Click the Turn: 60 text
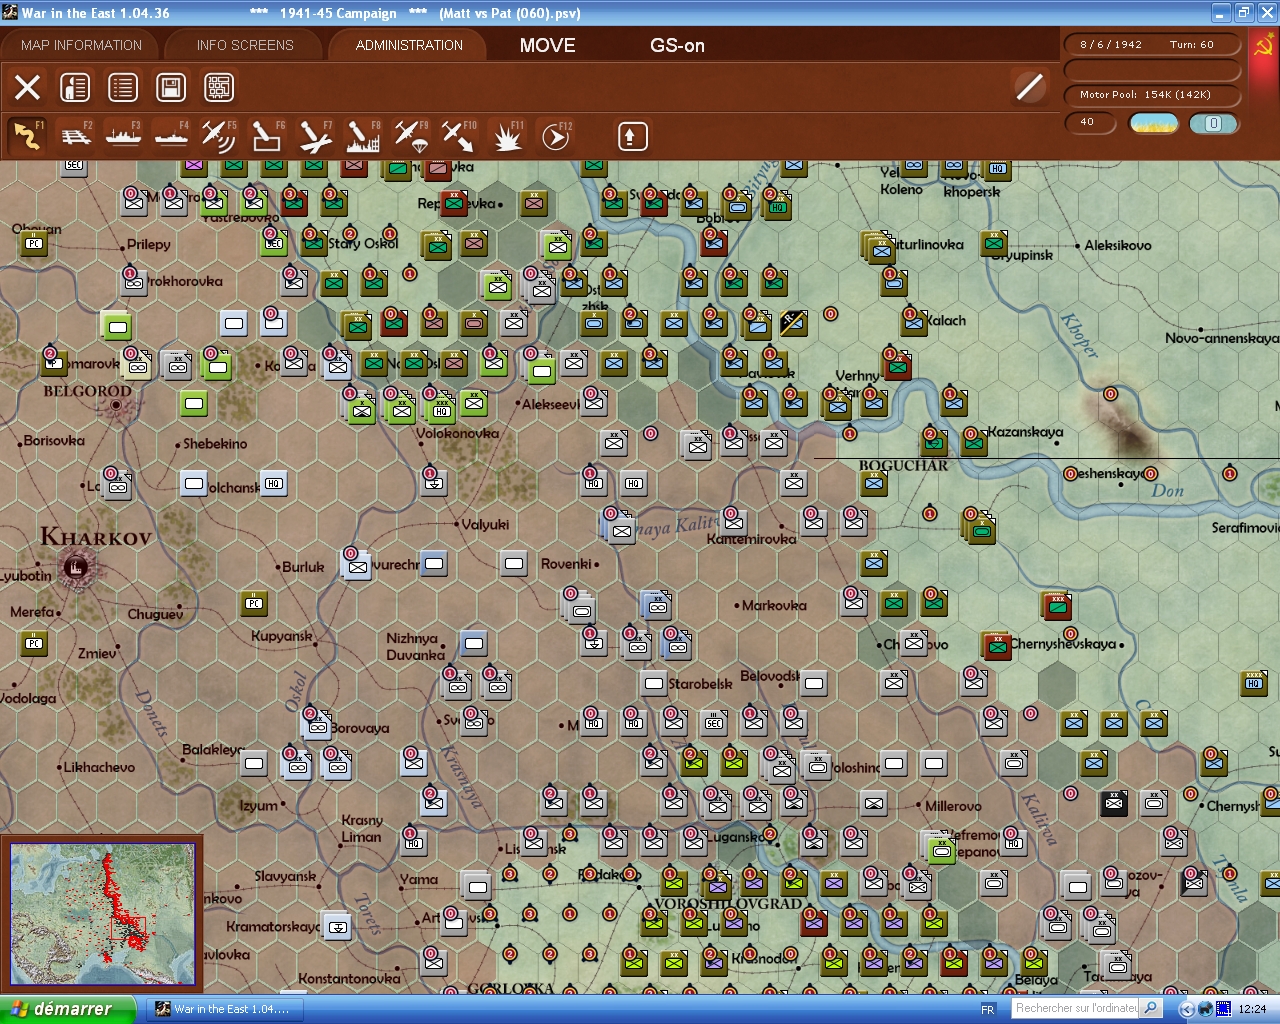1280x1024 pixels. [x=1192, y=45]
